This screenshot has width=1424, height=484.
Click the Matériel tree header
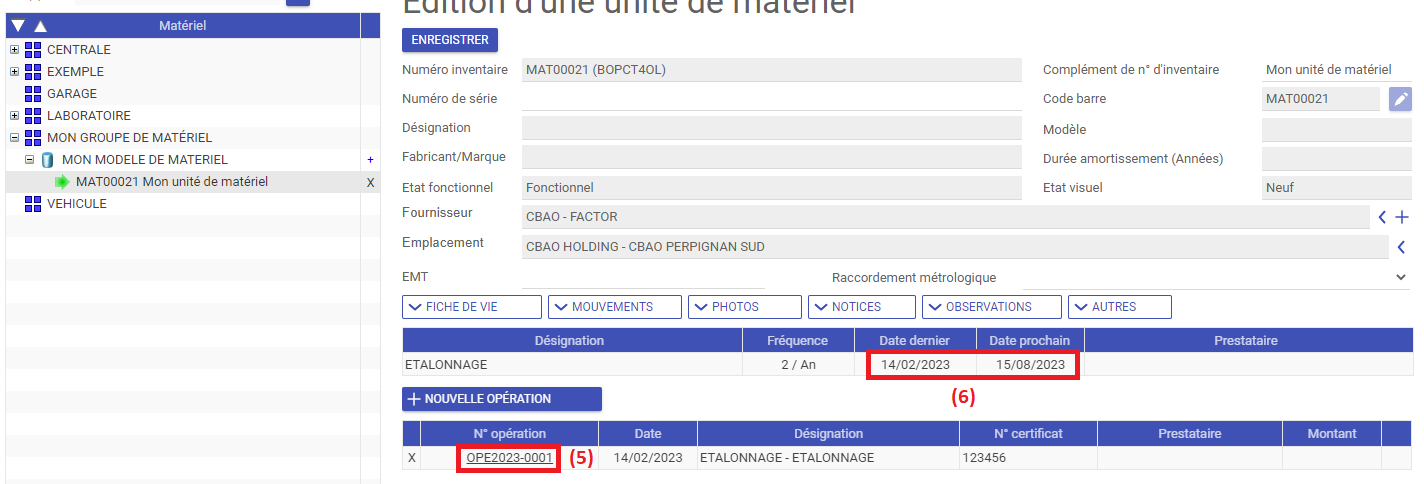183,26
